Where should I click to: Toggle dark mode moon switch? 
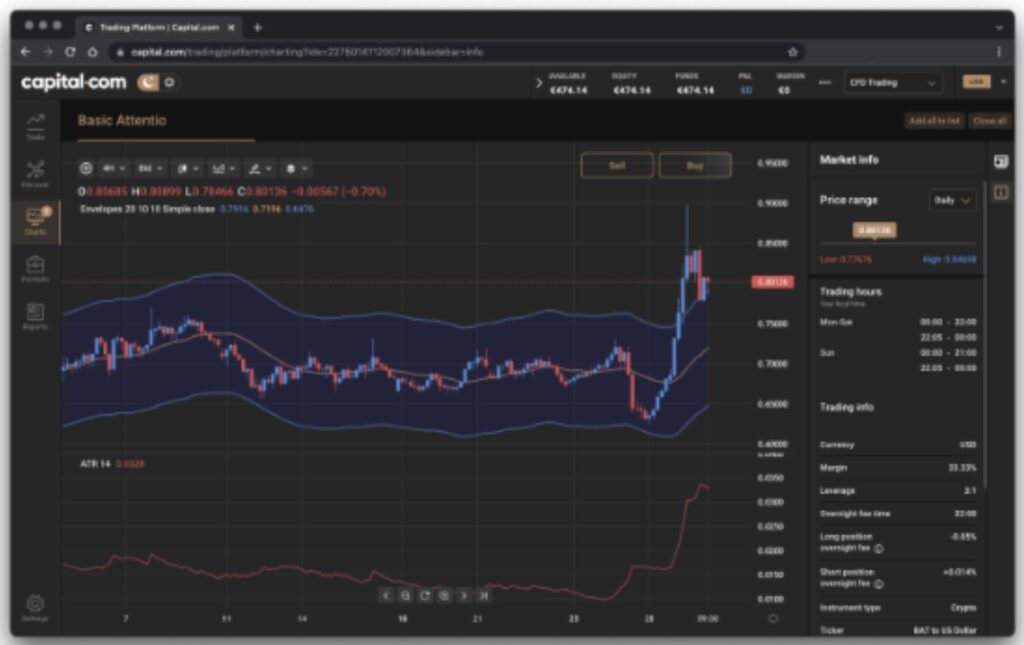[150, 82]
